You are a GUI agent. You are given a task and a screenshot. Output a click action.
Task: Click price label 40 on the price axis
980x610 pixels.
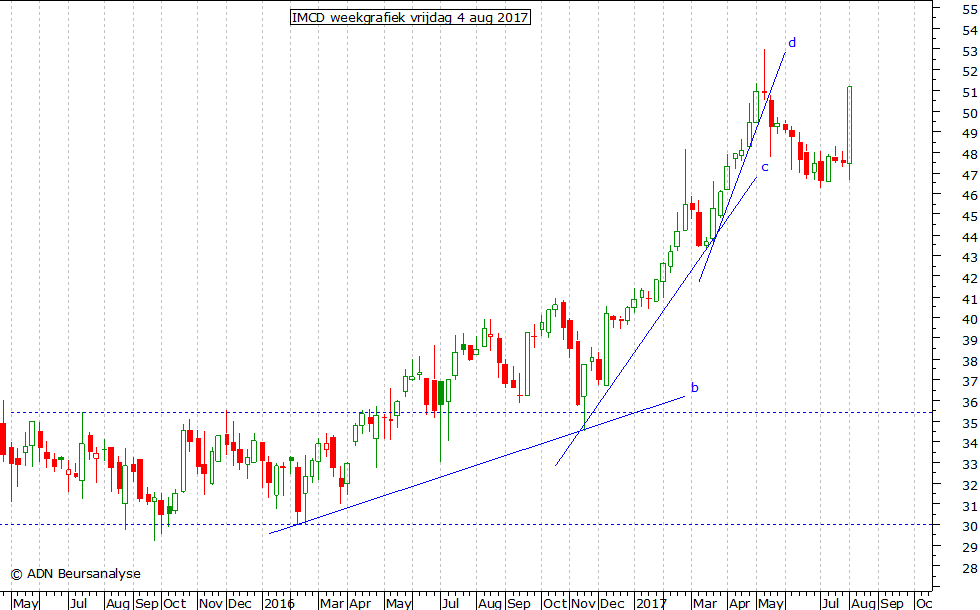tap(970, 320)
